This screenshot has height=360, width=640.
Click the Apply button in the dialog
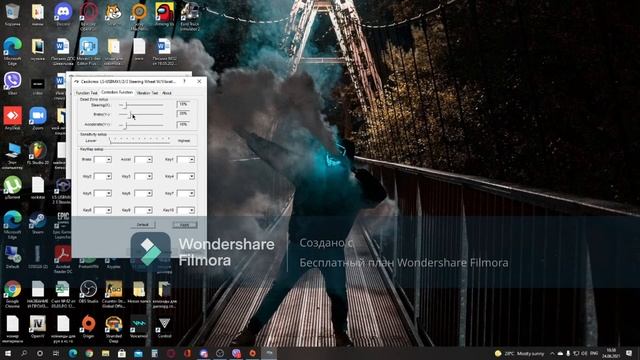point(184,225)
